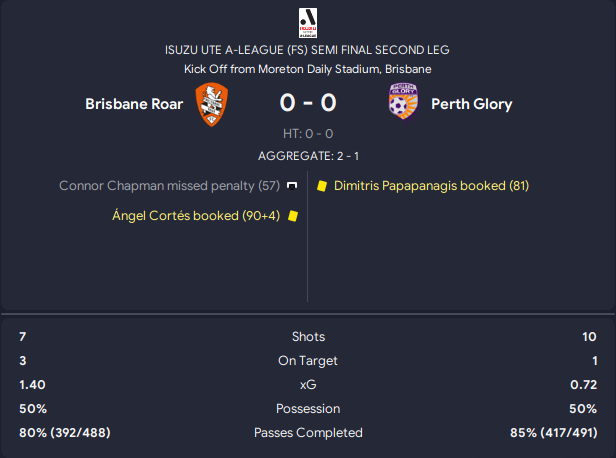The height and width of the screenshot is (458, 616).
Task: Click the Perth Glory club badge
Action: (x=403, y=103)
